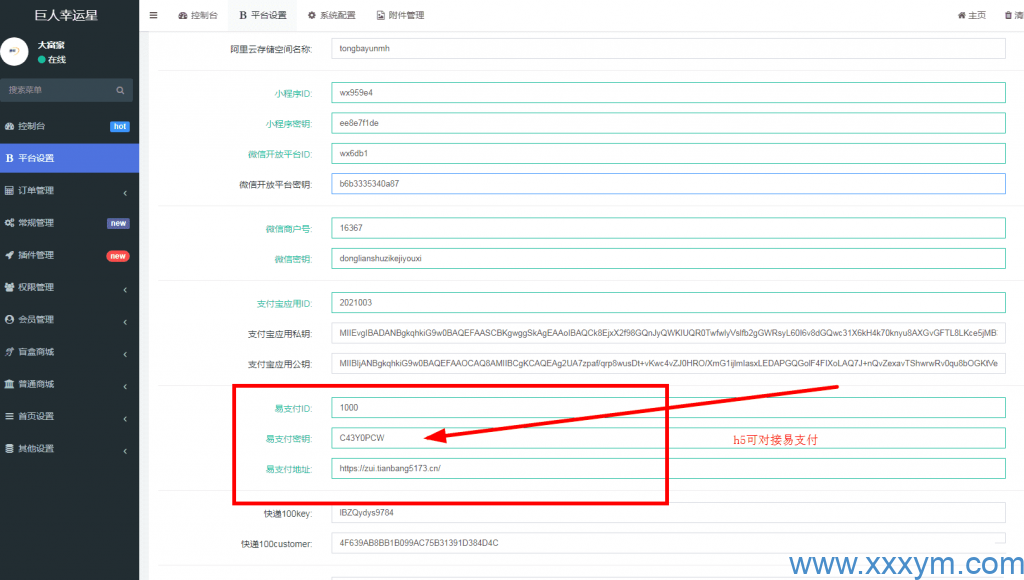Viewport: 1024px width, 580px height.
Task: Click the 微信商户号 input field
Action: pyautogui.click(x=667, y=228)
